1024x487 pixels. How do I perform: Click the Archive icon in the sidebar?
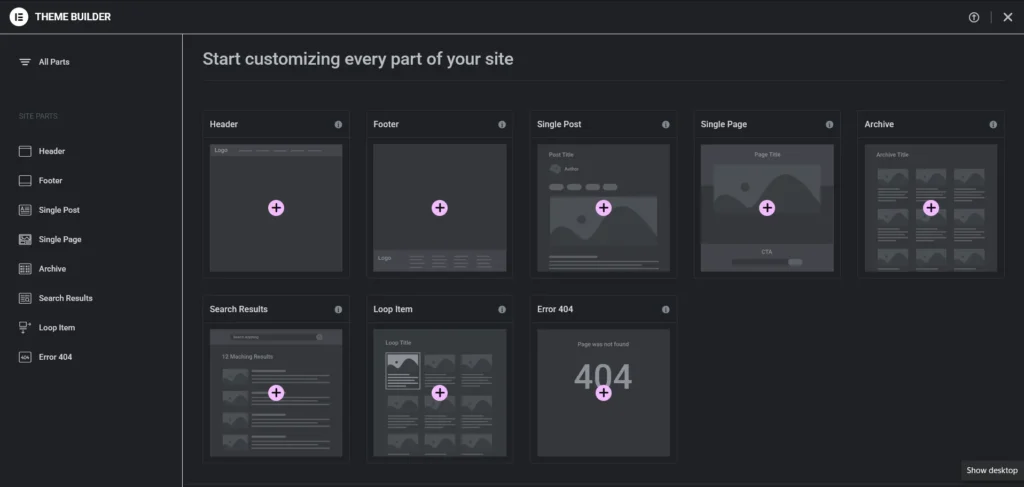pyautogui.click(x=25, y=269)
